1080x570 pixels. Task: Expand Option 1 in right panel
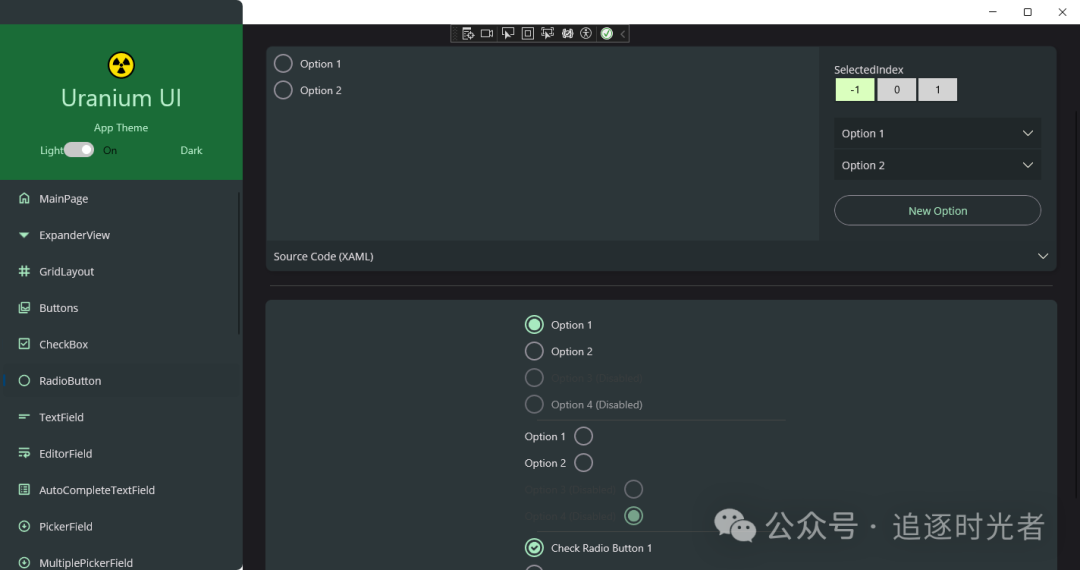click(937, 134)
